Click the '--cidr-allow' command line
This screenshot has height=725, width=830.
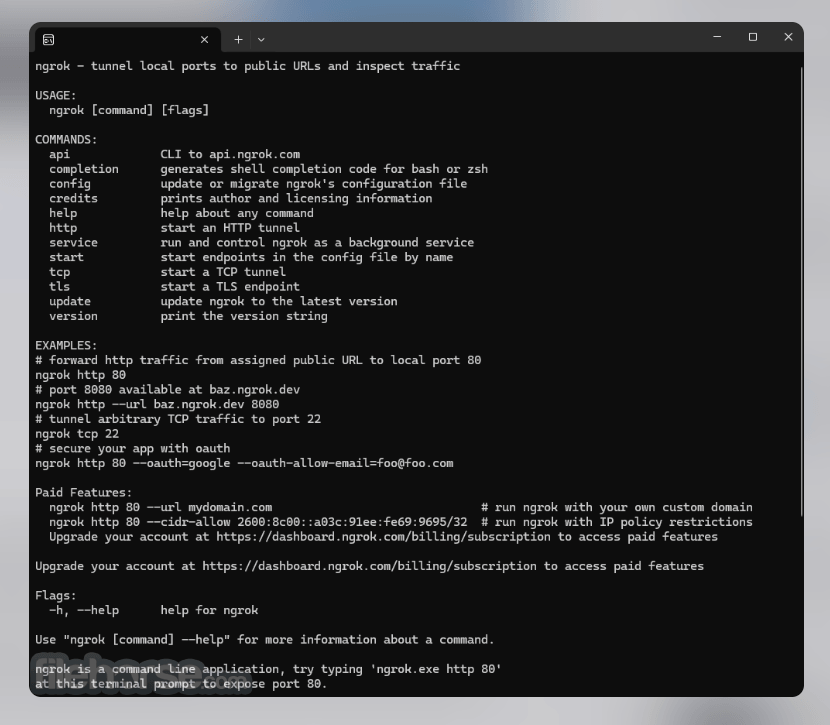(258, 522)
